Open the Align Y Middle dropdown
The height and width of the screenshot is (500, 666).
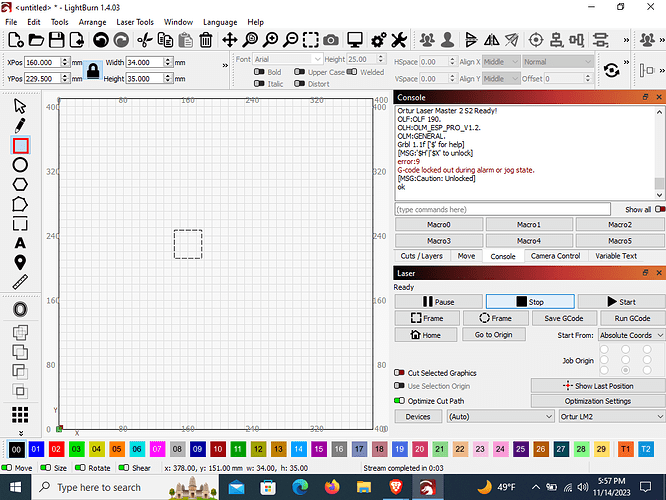pos(501,79)
